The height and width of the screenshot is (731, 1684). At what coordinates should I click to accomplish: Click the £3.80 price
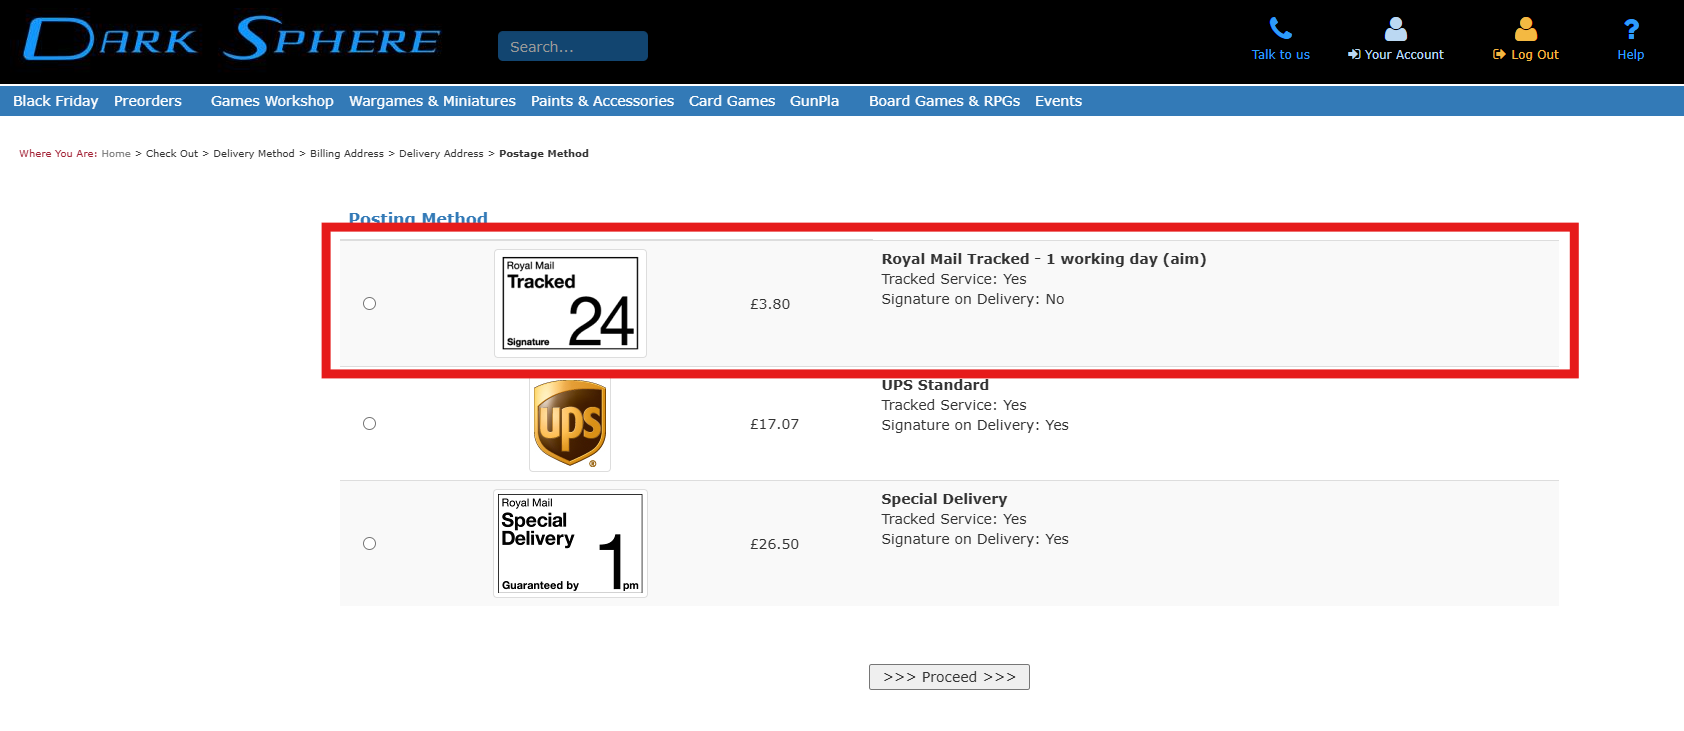pos(770,304)
